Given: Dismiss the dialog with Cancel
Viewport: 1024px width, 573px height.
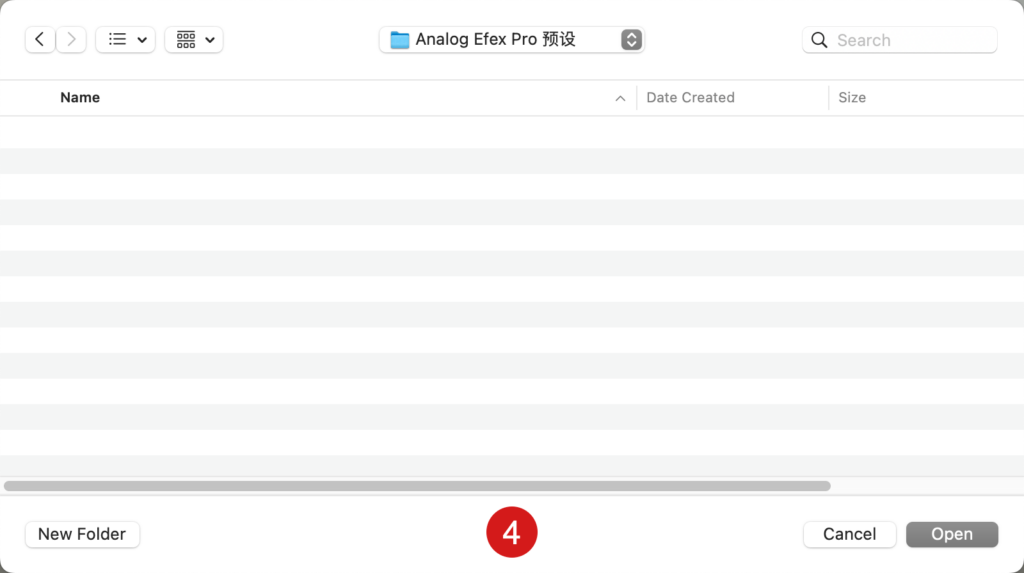Looking at the screenshot, I should point(849,534).
